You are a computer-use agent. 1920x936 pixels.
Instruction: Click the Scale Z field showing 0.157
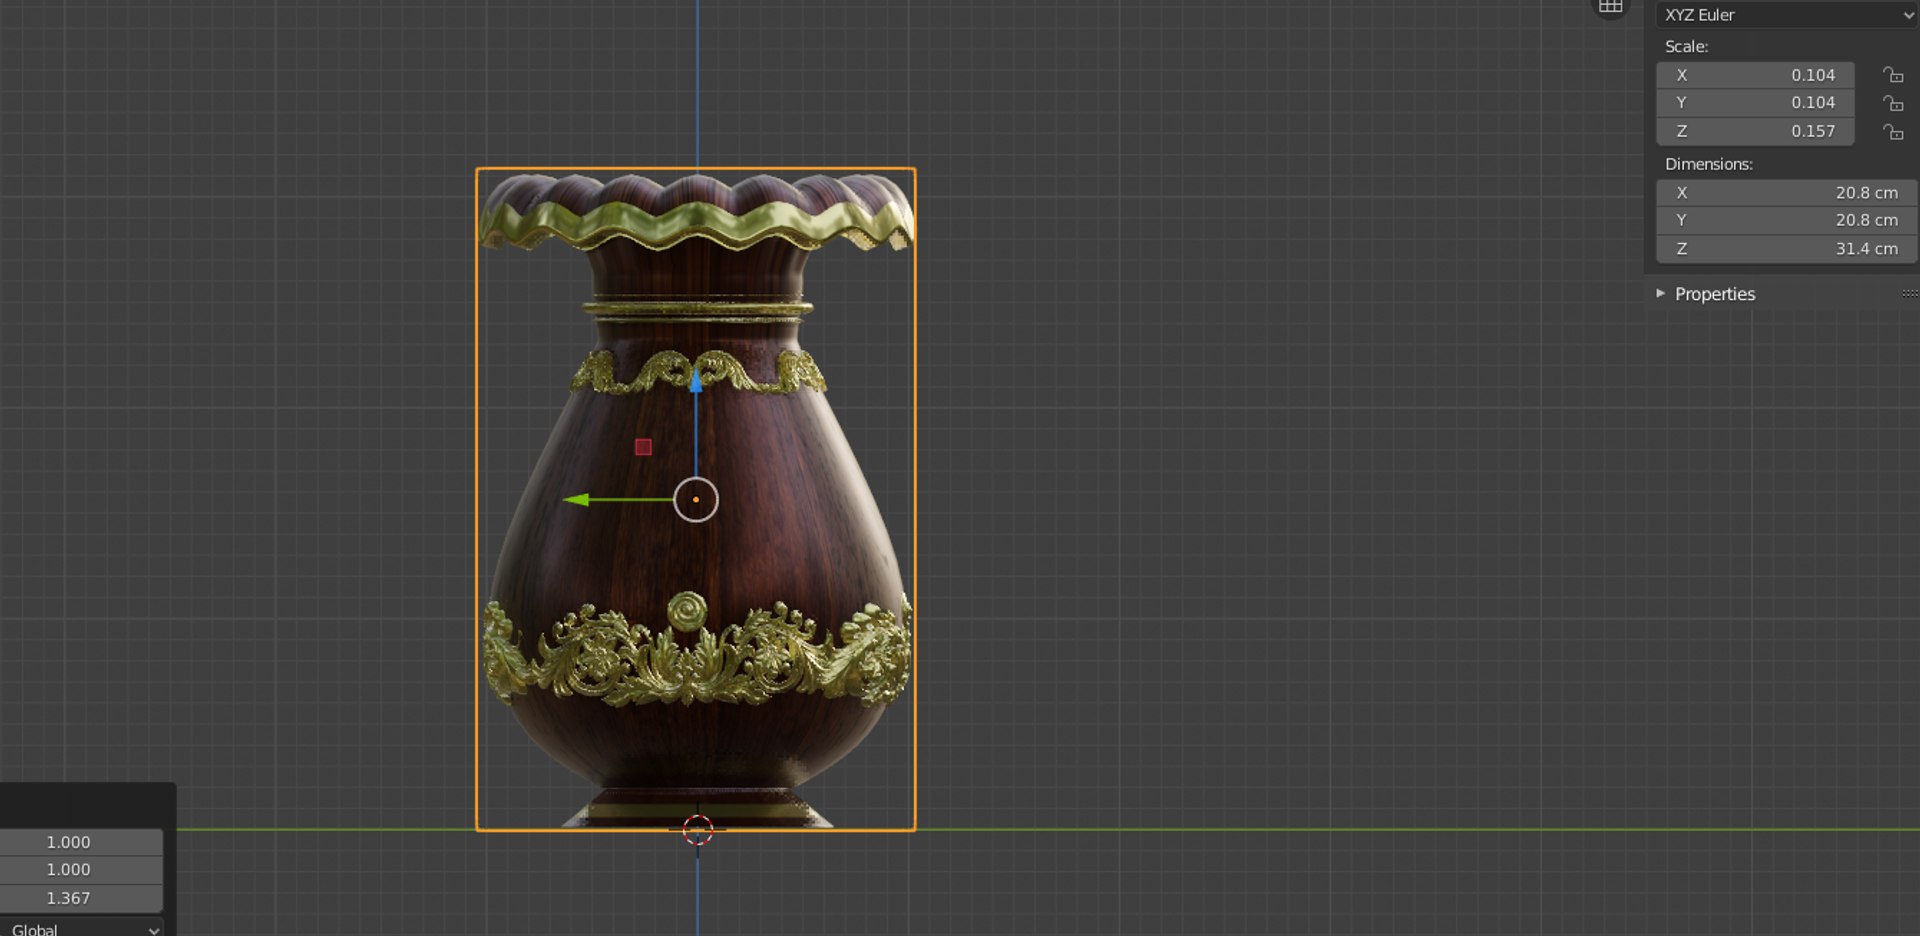click(x=1755, y=131)
